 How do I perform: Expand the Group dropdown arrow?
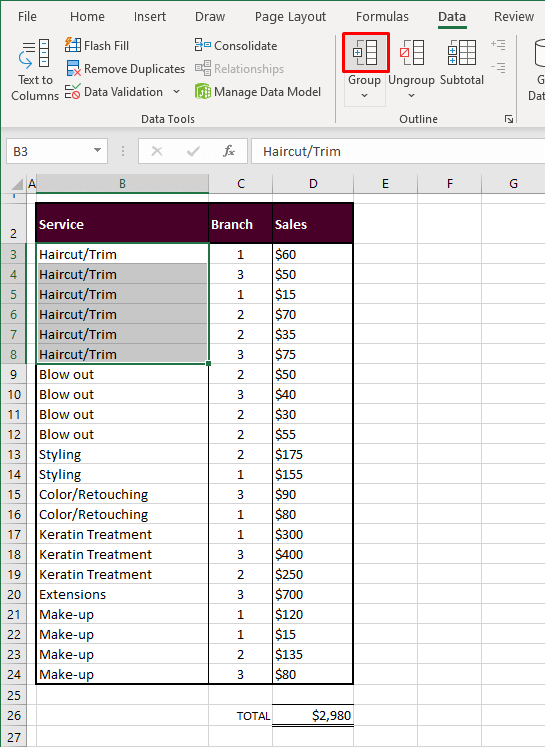(x=364, y=96)
